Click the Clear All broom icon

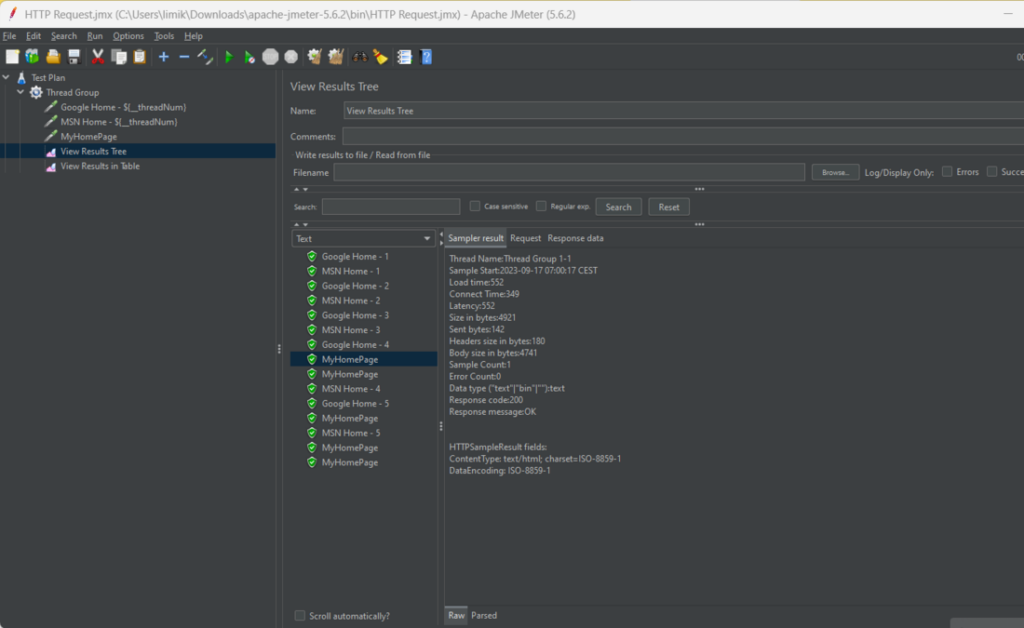336,57
